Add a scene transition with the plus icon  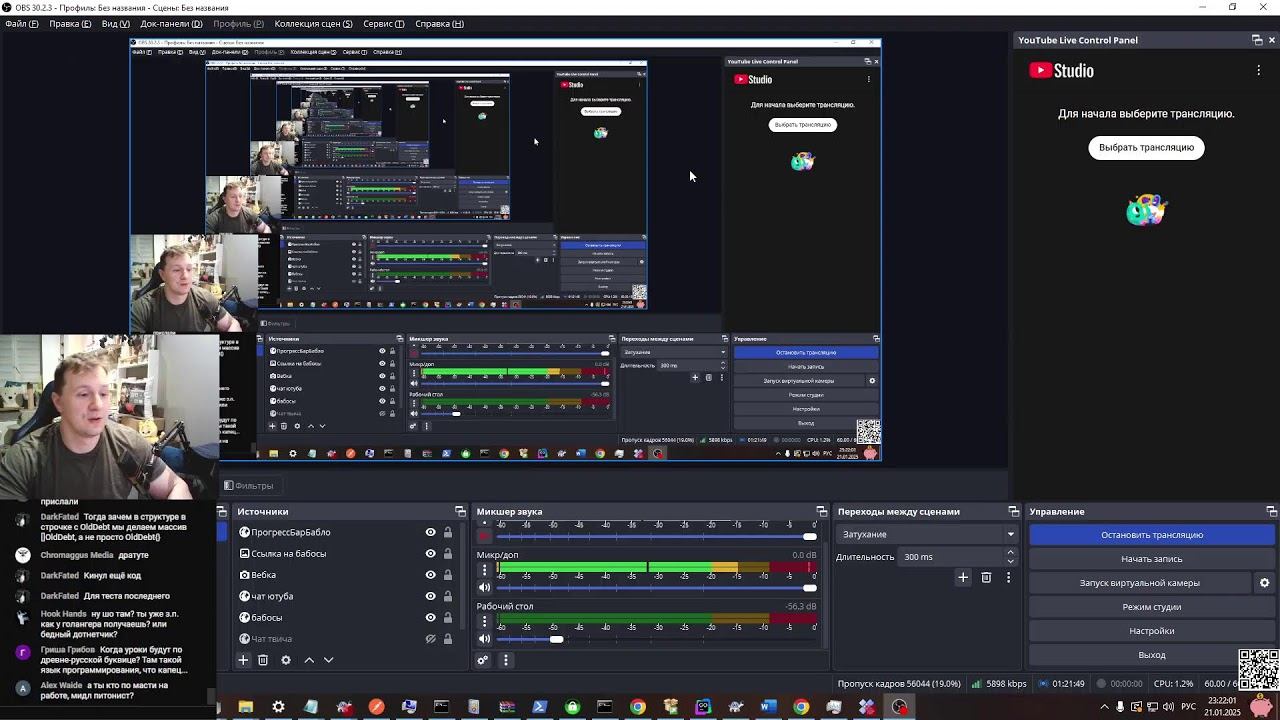pos(963,577)
